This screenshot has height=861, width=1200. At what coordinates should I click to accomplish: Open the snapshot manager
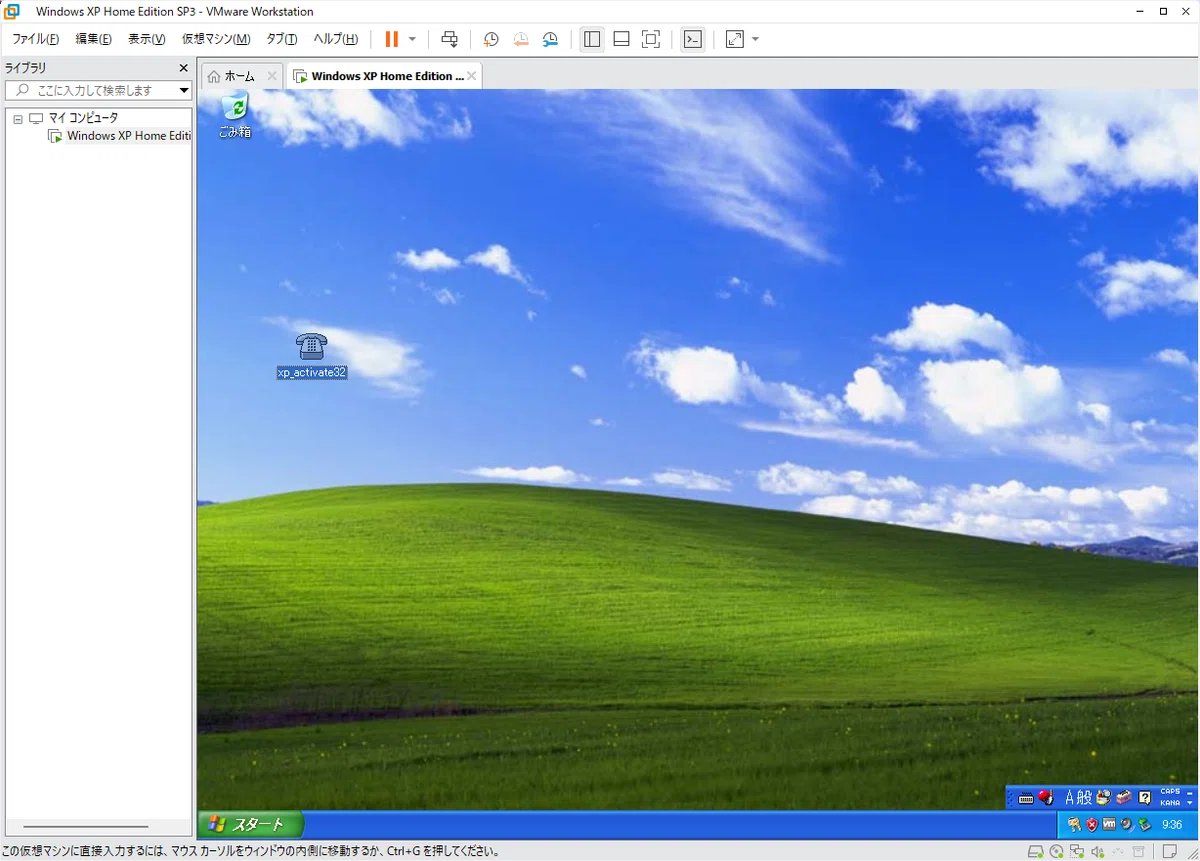pyautogui.click(x=551, y=39)
